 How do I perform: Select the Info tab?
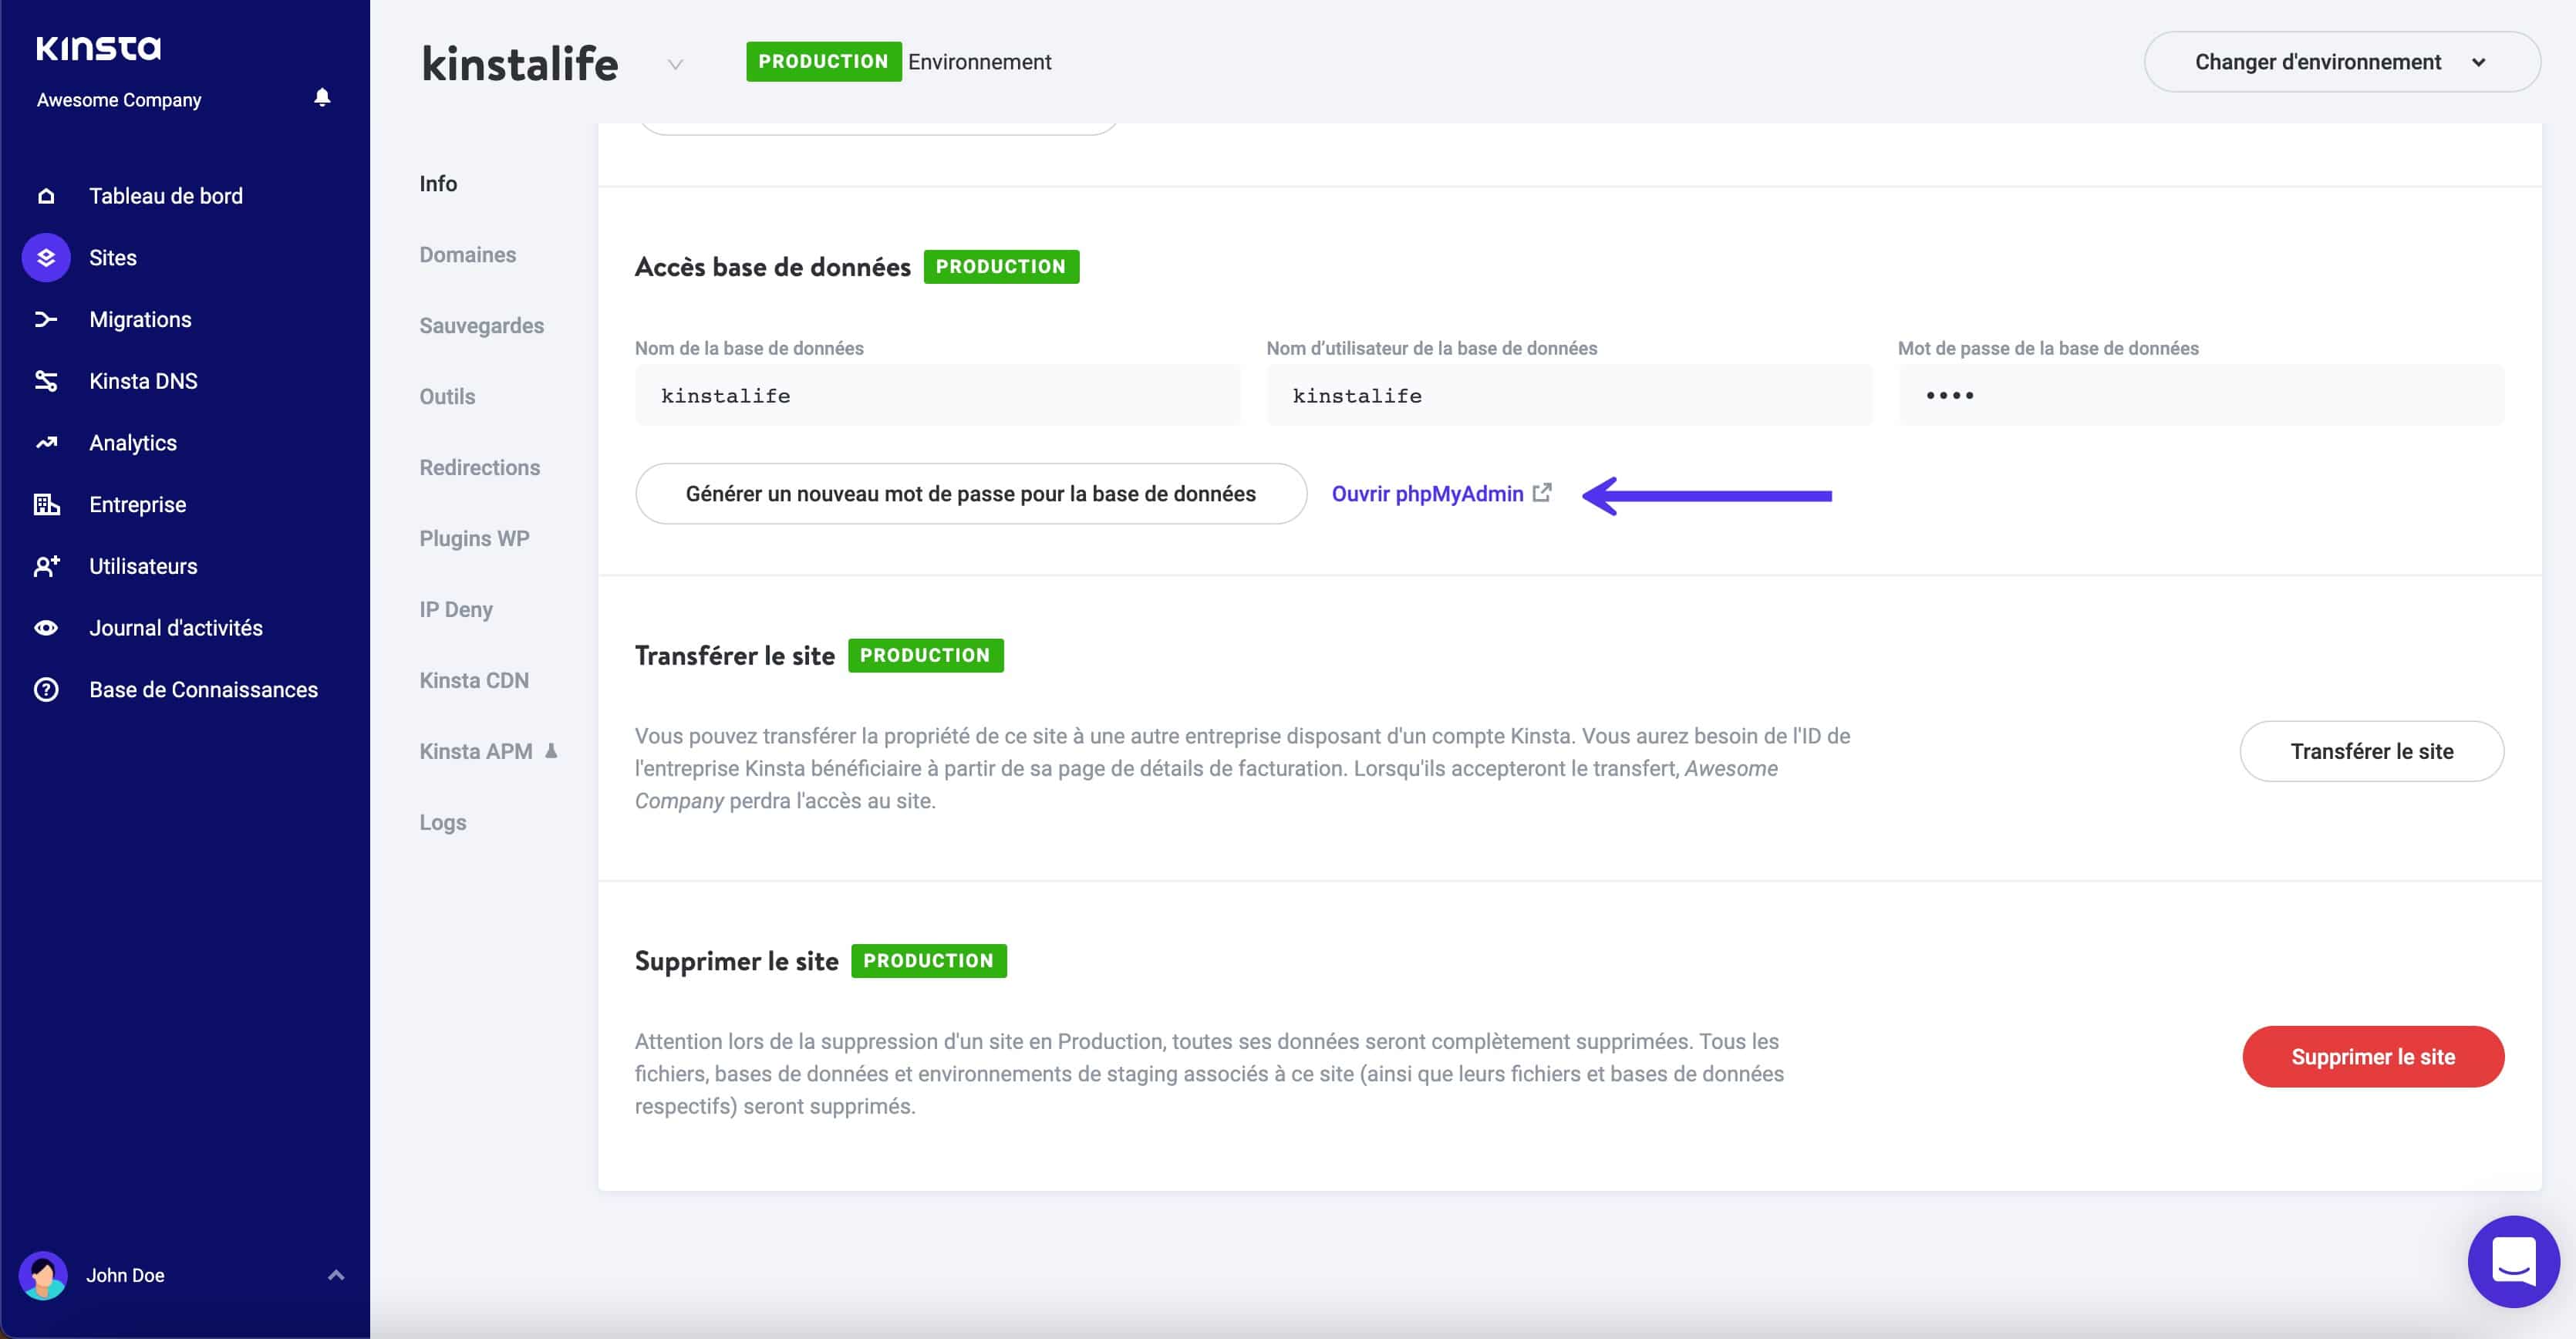[438, 184]
